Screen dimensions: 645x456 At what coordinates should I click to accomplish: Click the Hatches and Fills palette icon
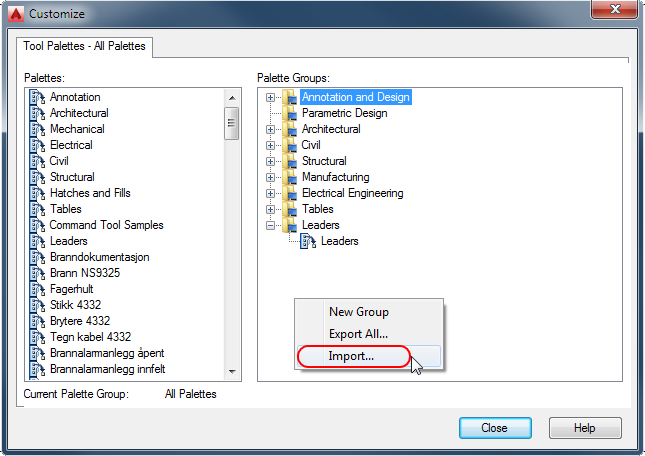39,193
